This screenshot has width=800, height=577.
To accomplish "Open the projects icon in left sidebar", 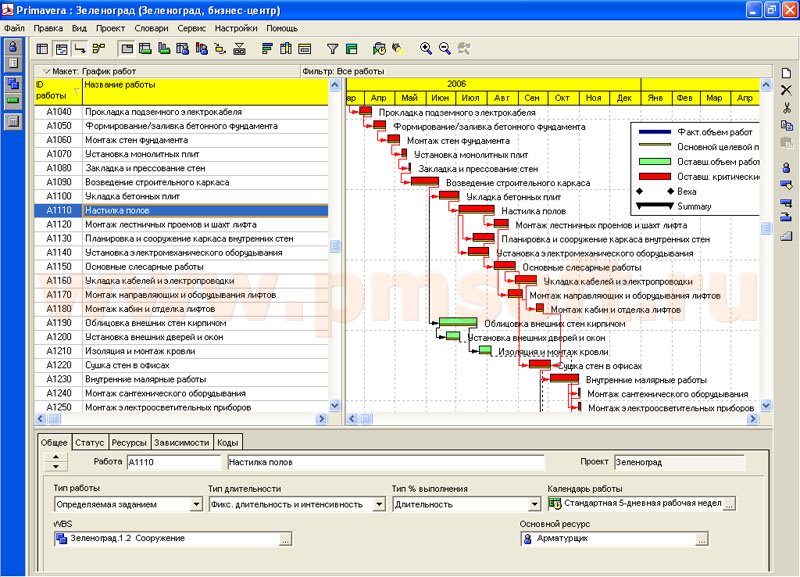I will (x=13, y=83).
